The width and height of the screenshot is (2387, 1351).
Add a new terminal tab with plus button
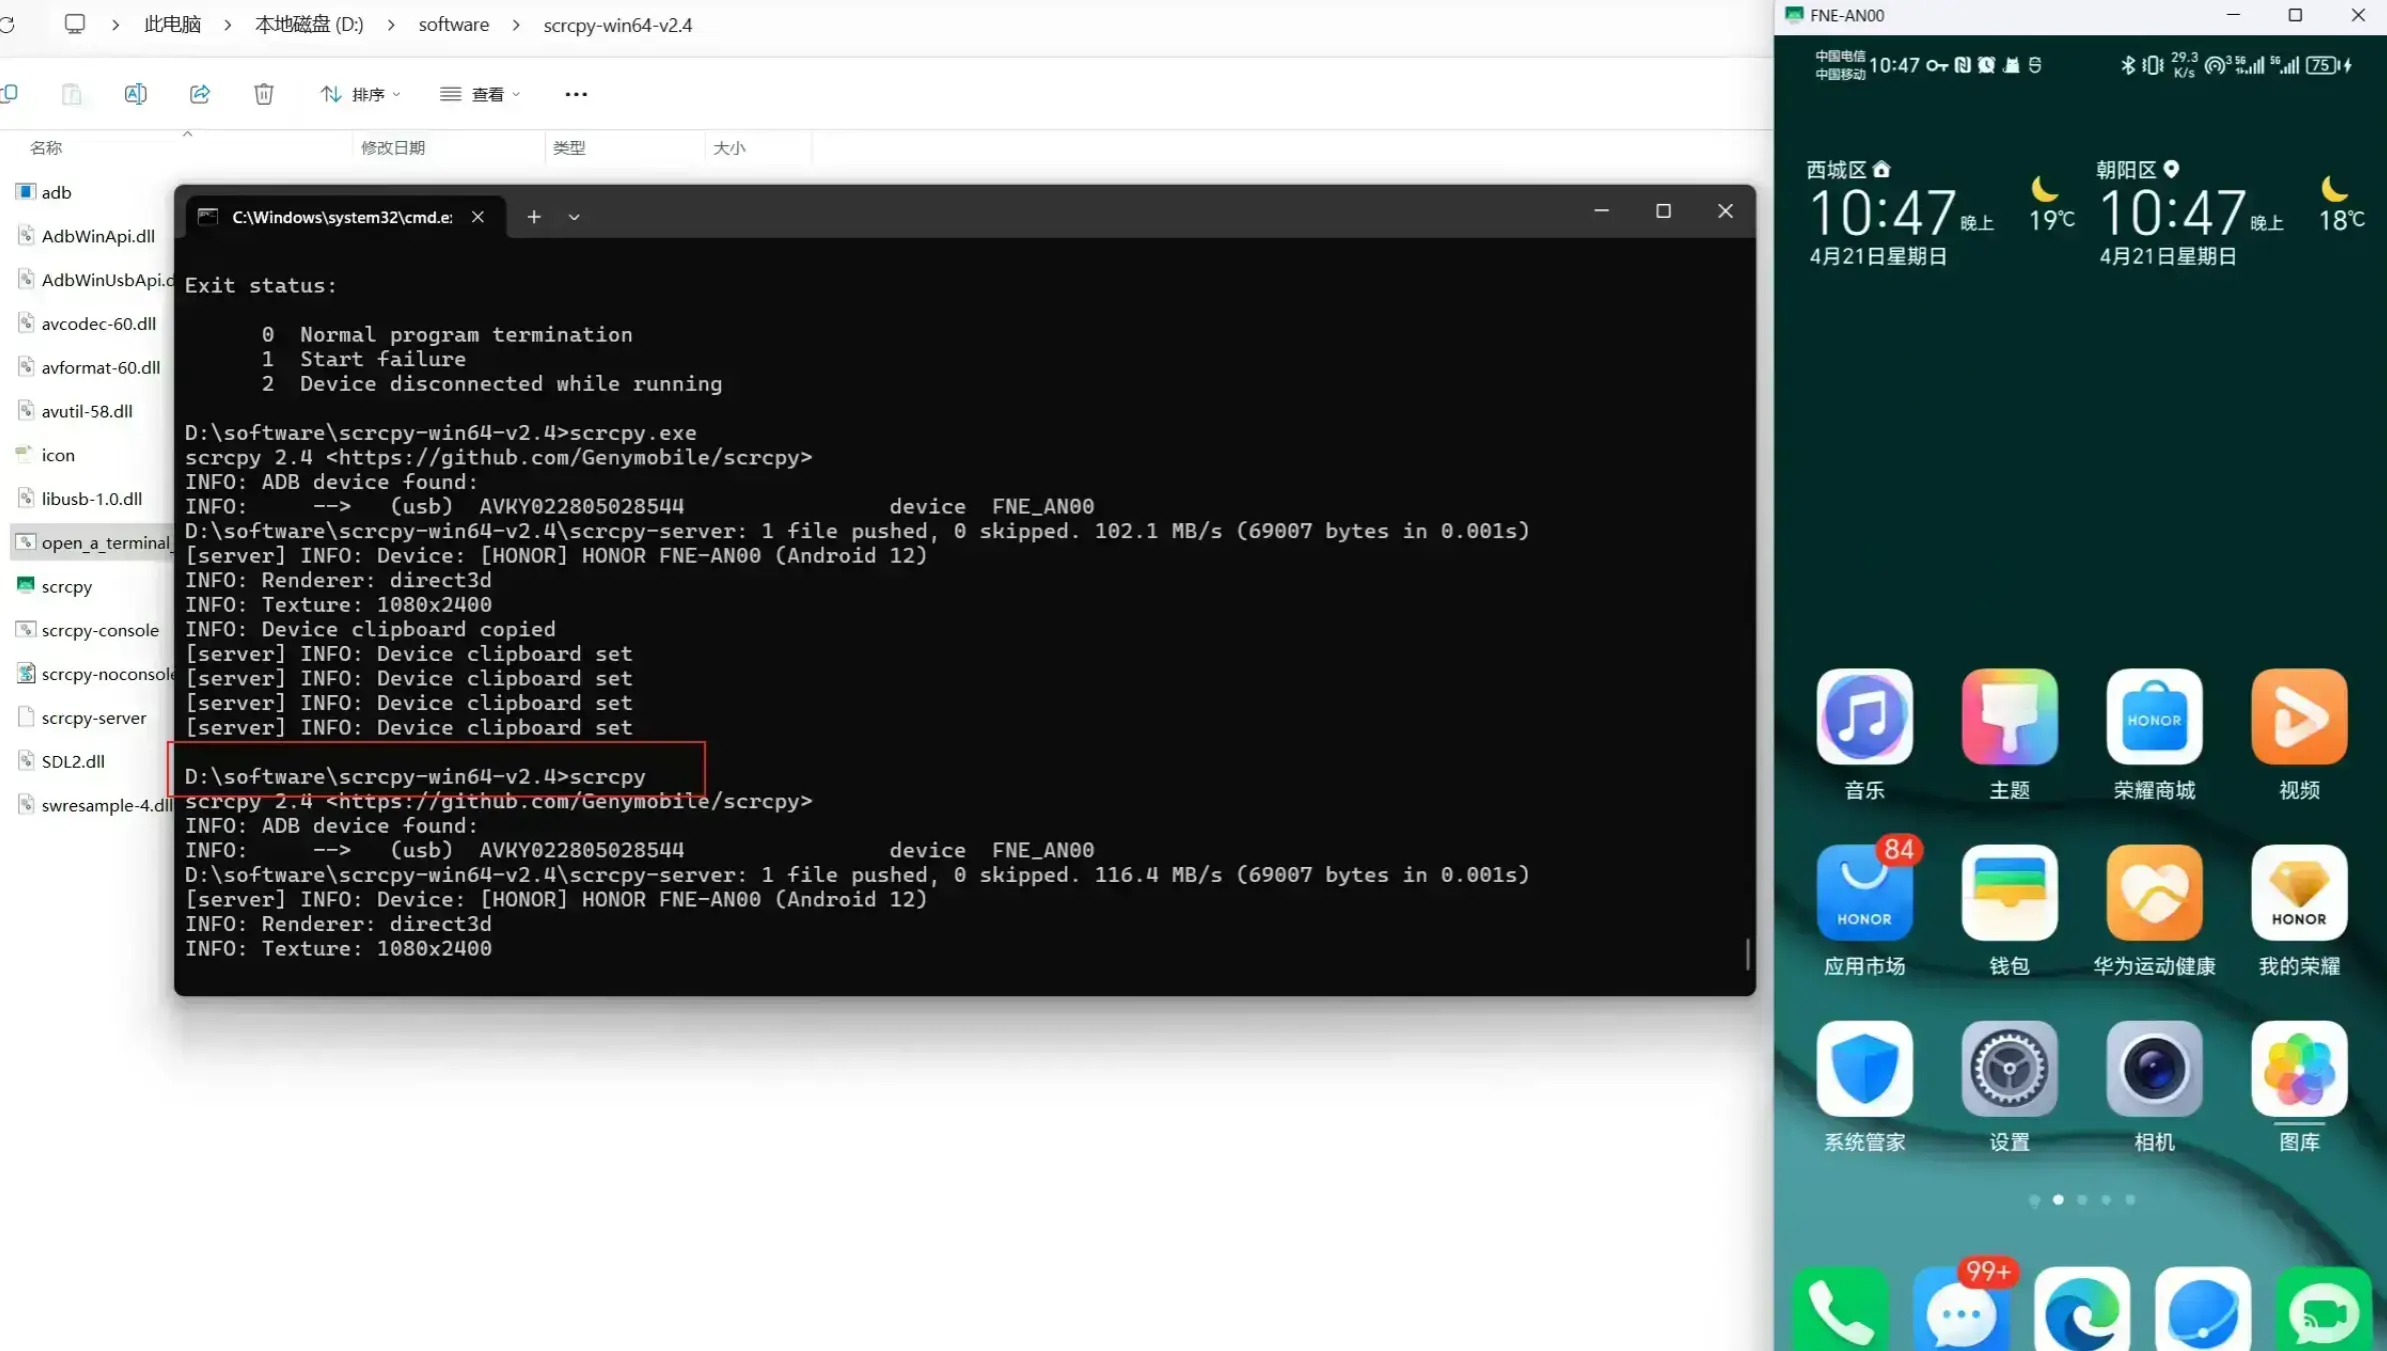pyautogui.click(x=534, y=217)
